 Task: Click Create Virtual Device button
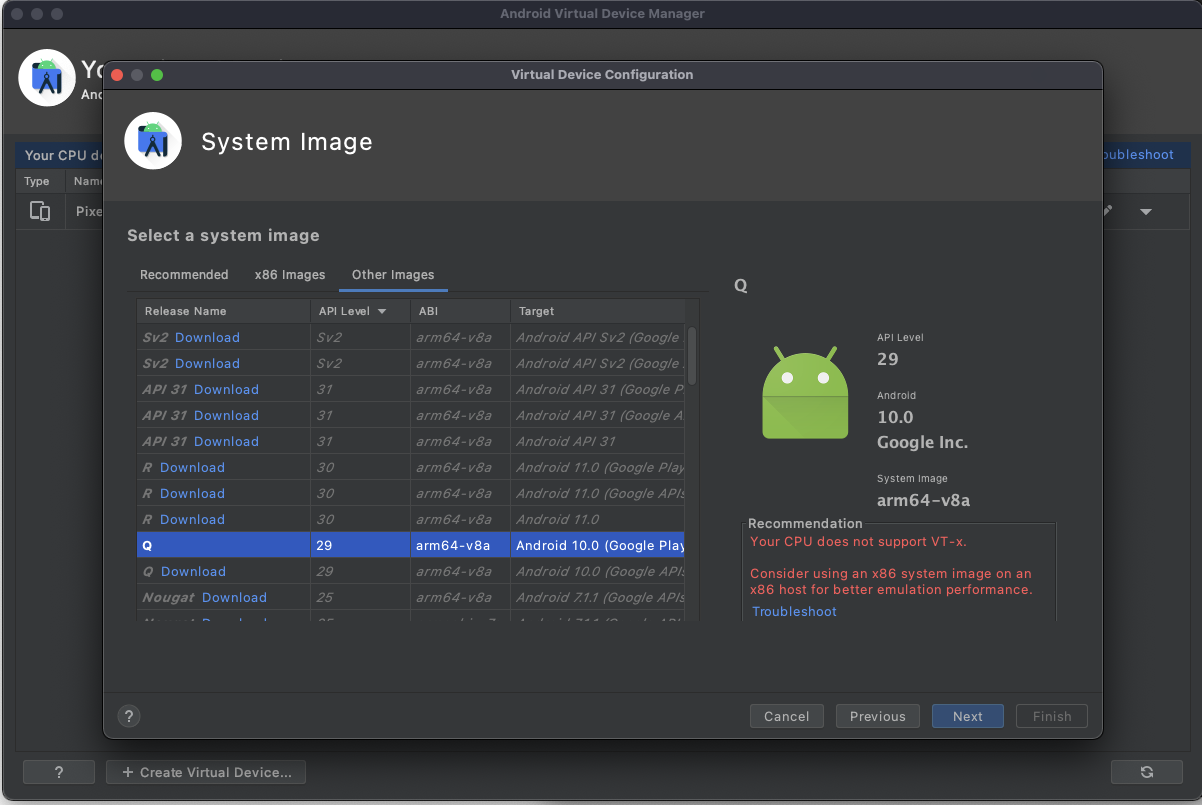click(x=207, y=772)
